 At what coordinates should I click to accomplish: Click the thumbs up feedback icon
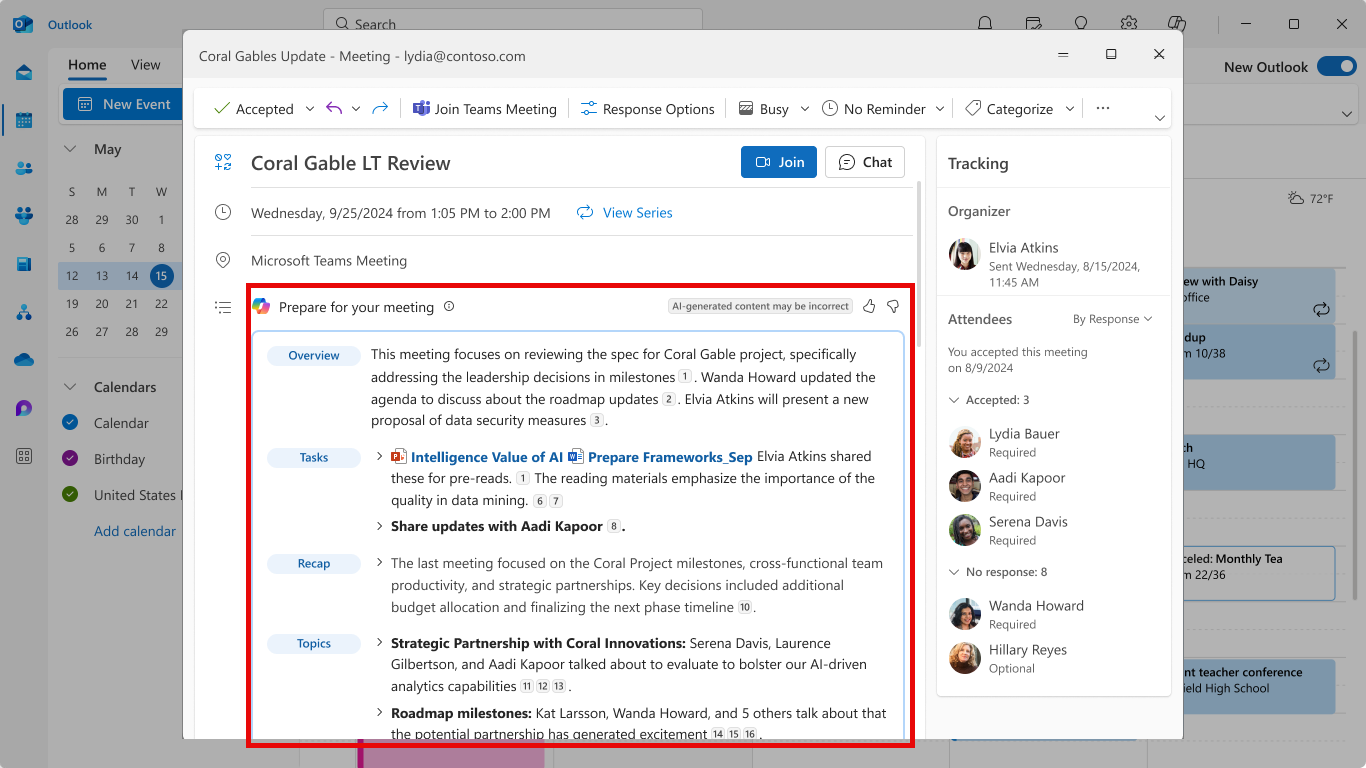tap(869, 306)
